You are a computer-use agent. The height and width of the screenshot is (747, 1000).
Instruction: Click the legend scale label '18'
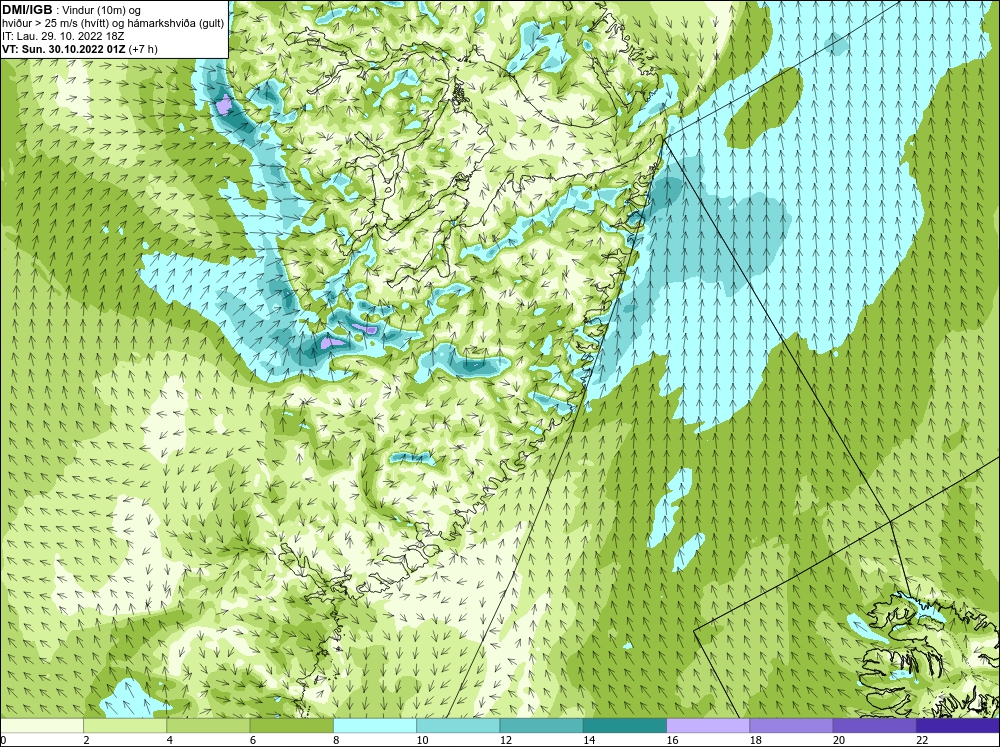(x=756, y=740)
